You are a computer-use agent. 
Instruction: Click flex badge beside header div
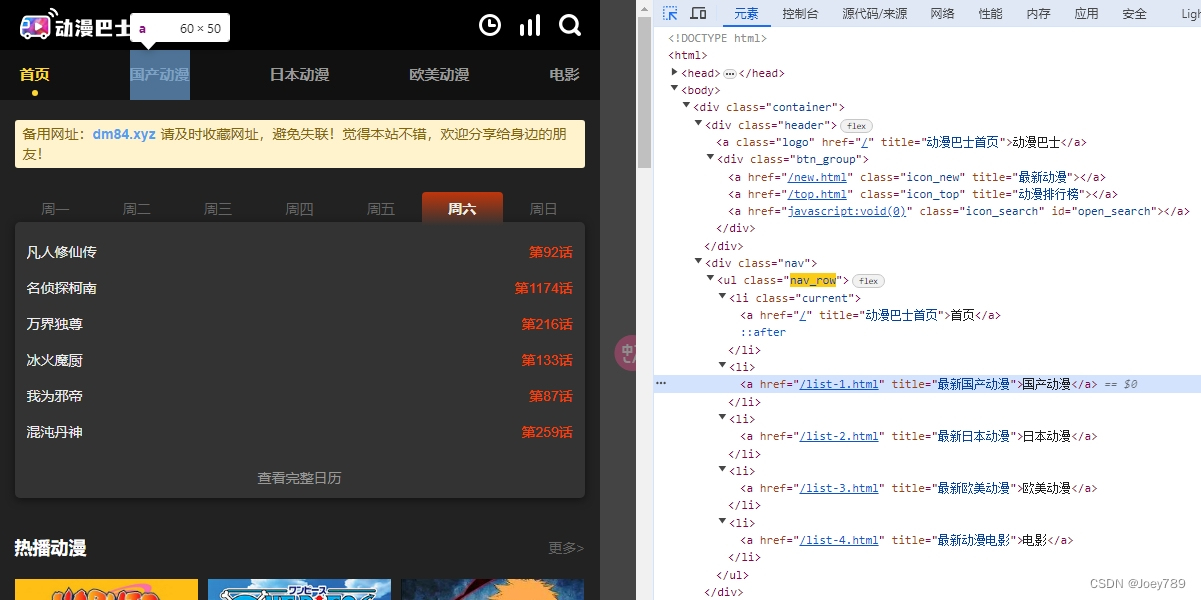pos(856,126)
